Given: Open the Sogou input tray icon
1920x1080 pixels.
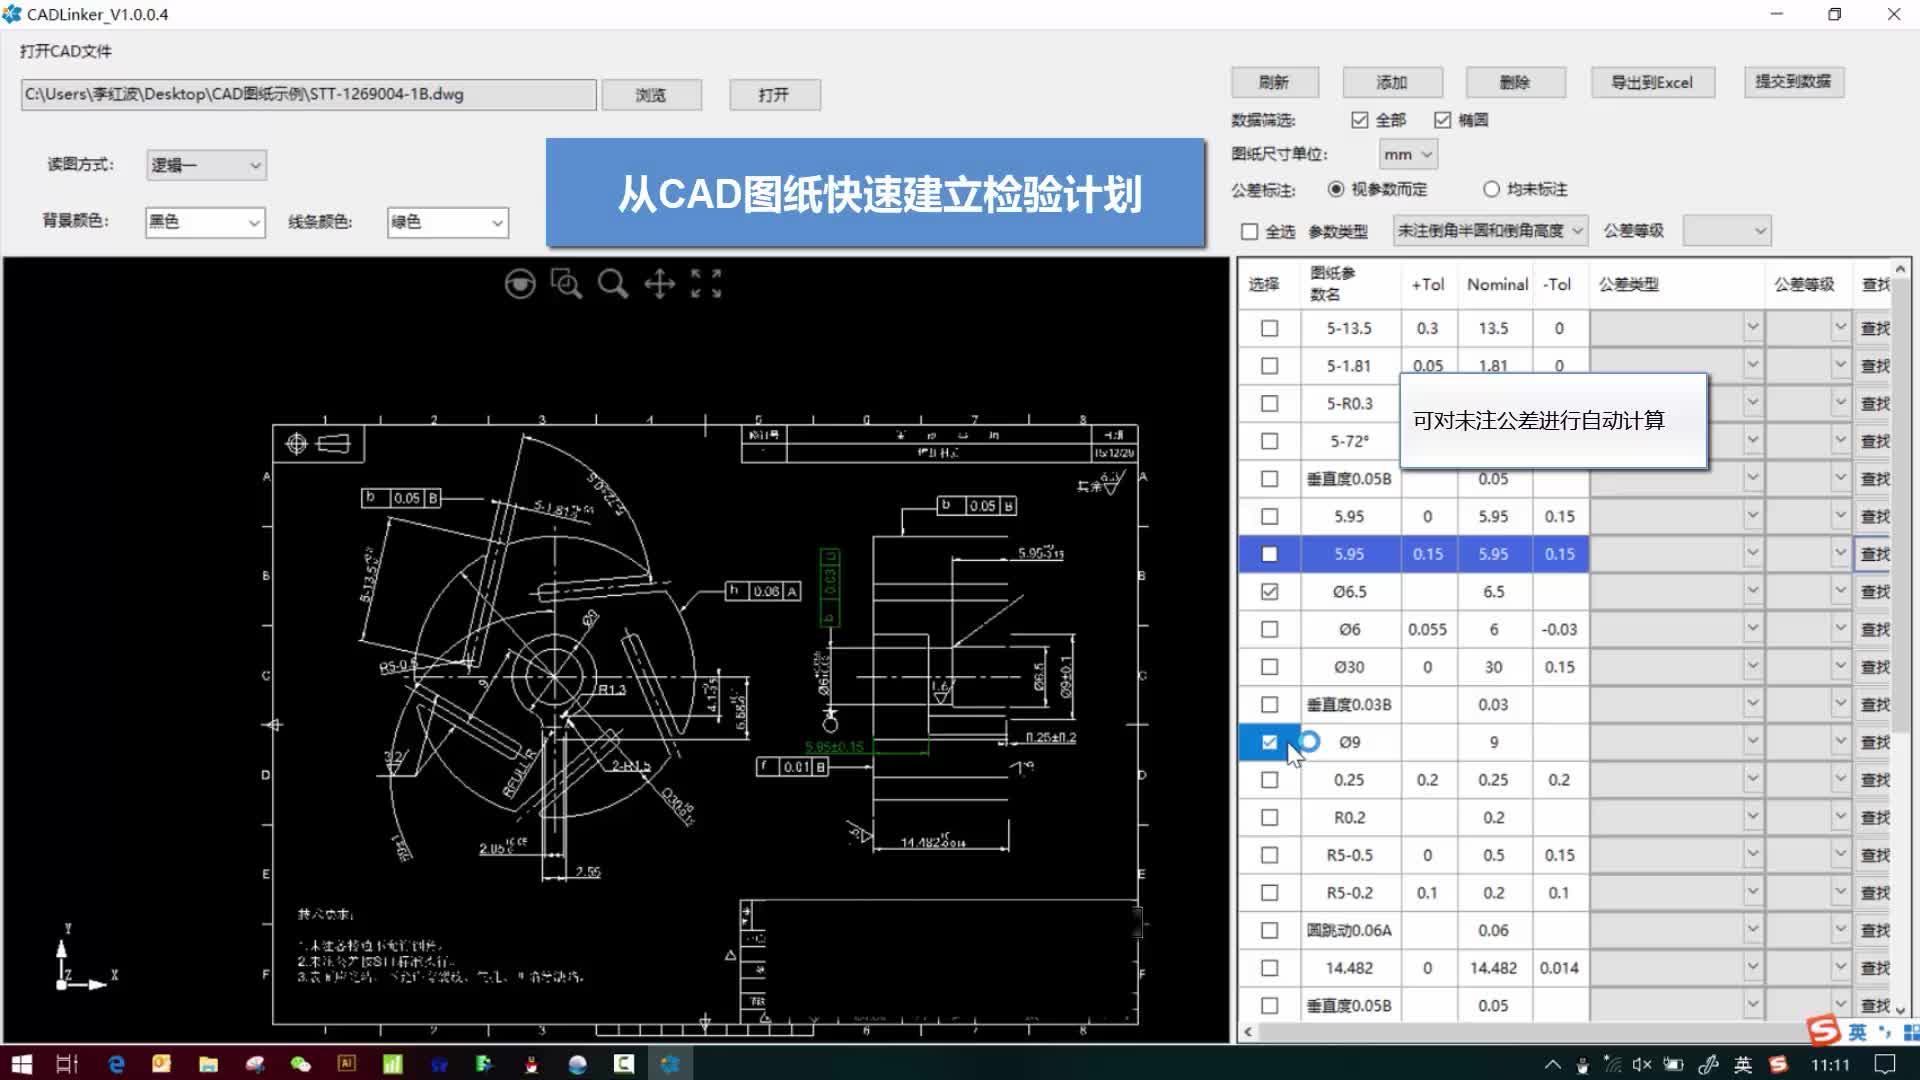Looking at the screenshot, I should [1778, 1063].
